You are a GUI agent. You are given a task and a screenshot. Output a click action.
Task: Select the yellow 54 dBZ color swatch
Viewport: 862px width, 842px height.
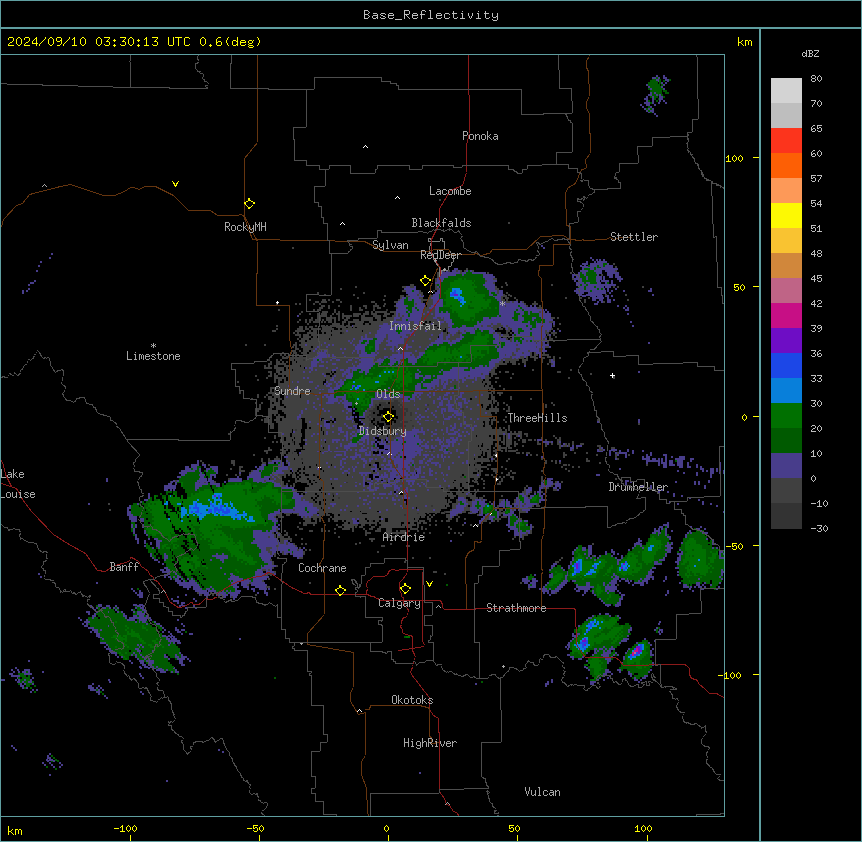pos(786,215)
